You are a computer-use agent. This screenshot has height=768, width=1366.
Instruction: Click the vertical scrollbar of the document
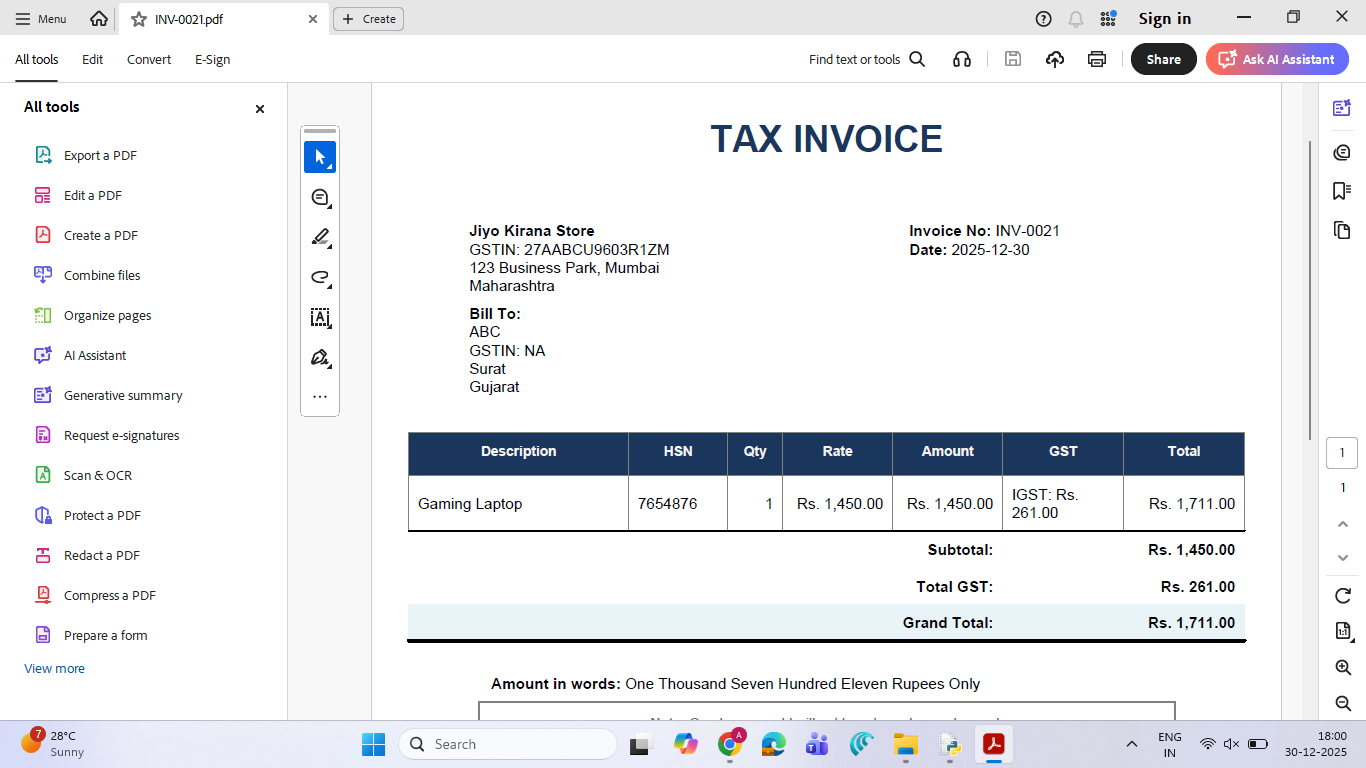point(1310,290)
